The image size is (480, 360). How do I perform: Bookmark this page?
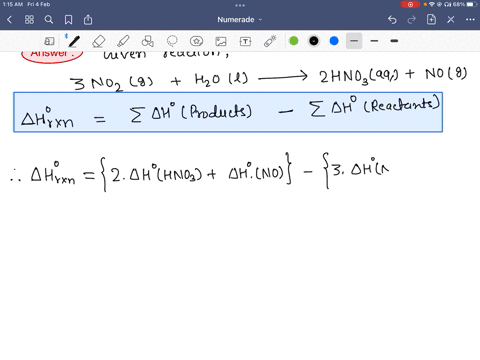[x=68, y=20]
